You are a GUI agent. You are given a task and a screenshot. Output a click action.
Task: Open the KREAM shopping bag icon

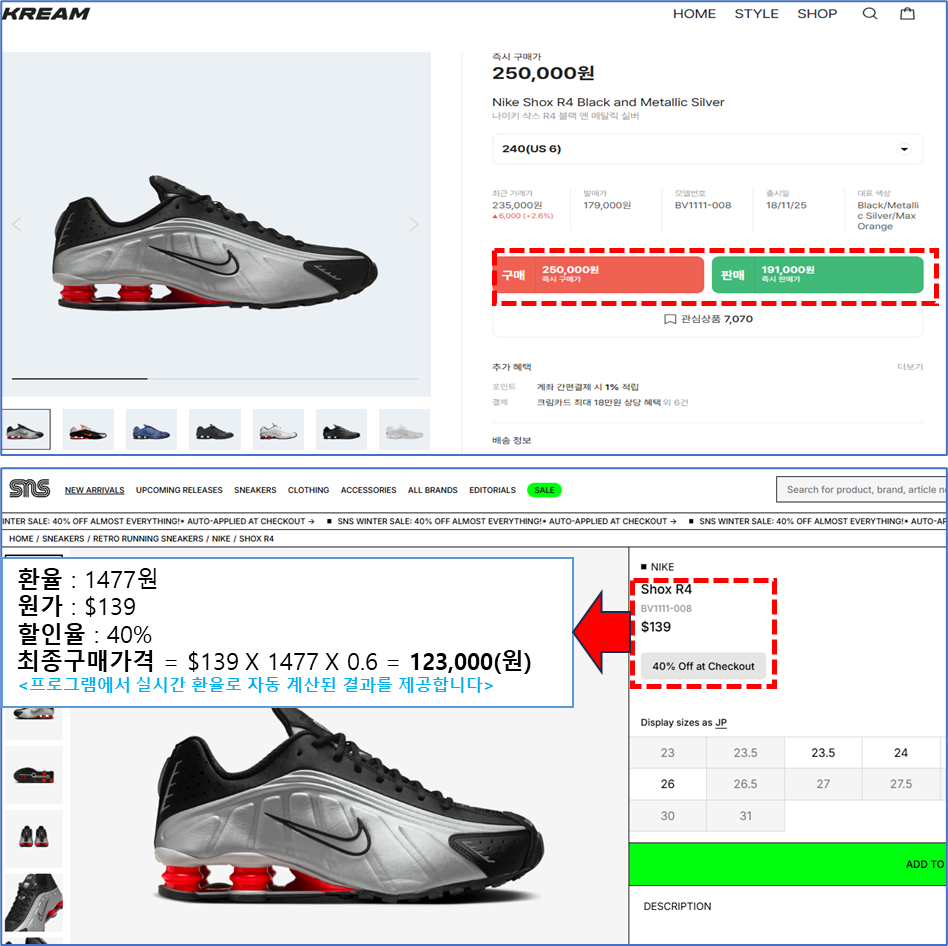click(x=907, y=13)
